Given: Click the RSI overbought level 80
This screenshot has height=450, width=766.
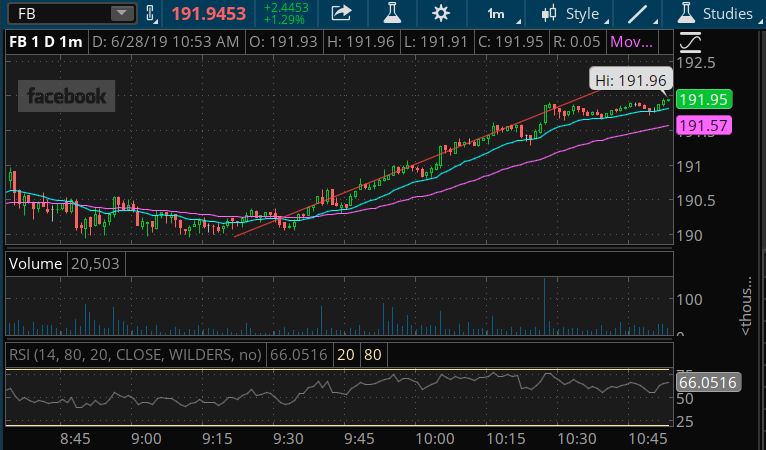Looking at the screenshot, I should click(x=372, y=354).
